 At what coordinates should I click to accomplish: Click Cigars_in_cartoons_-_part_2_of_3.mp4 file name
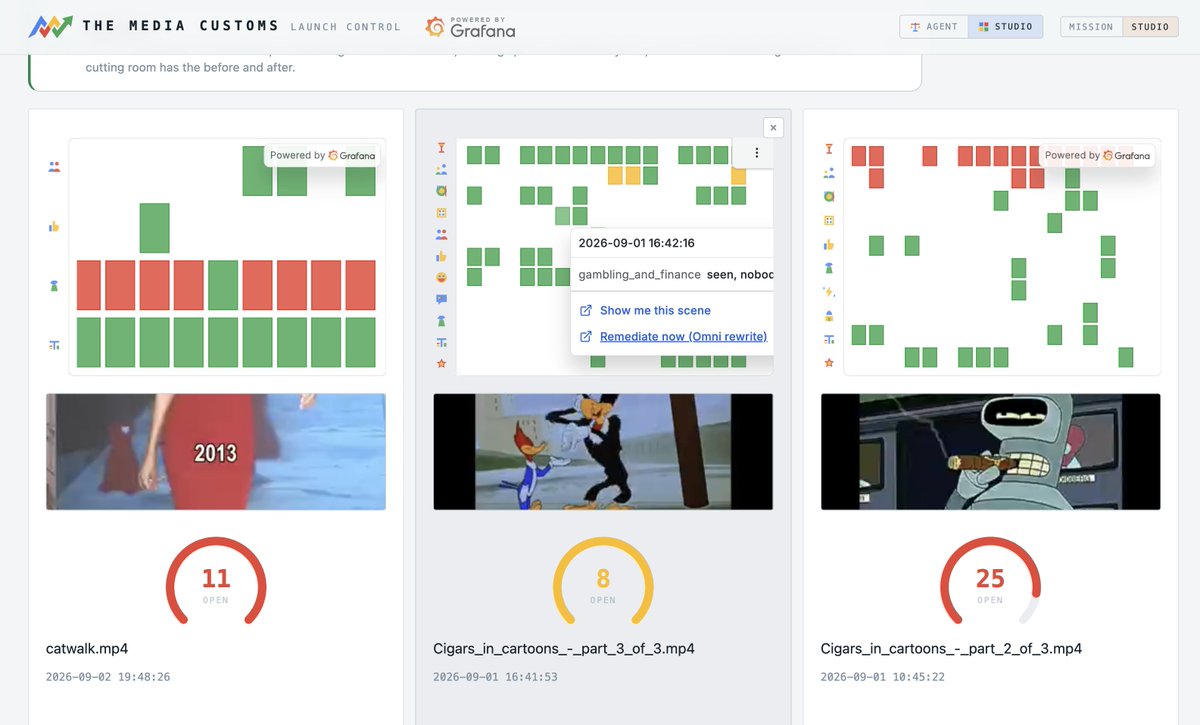pyautogui.click(x=951, y=649)
